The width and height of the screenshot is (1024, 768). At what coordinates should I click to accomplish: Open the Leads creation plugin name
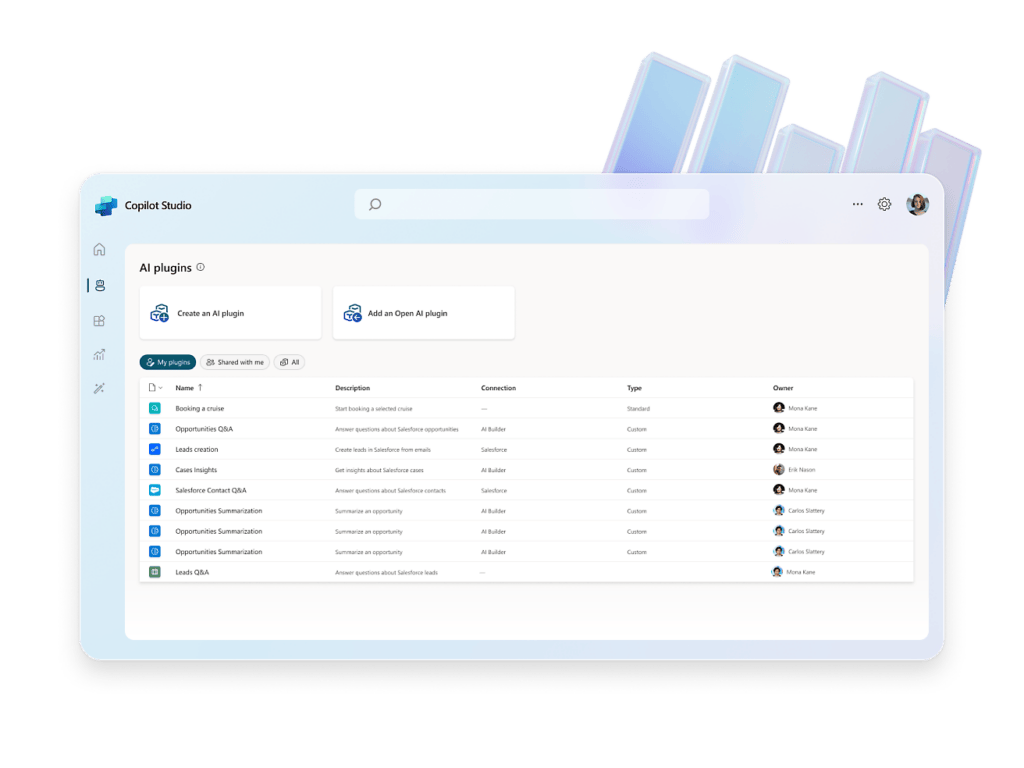[197, 449]
